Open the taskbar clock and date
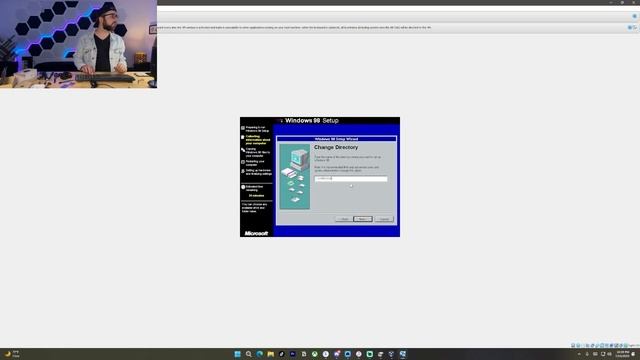This screenshot has width=640, height=360. coord(622,354)
